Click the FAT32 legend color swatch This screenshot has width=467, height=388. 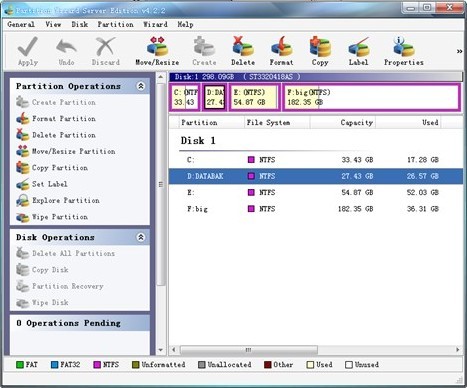click(x=54, y=365)
